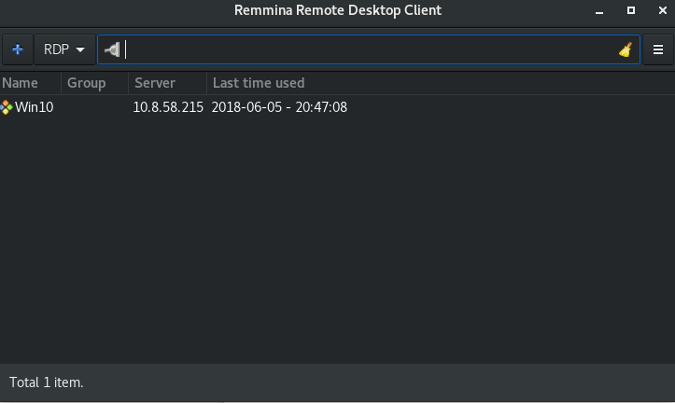Click the connect plug icon in the quick-connect field
Screen dimensions: 675x403
coord(112,50)
